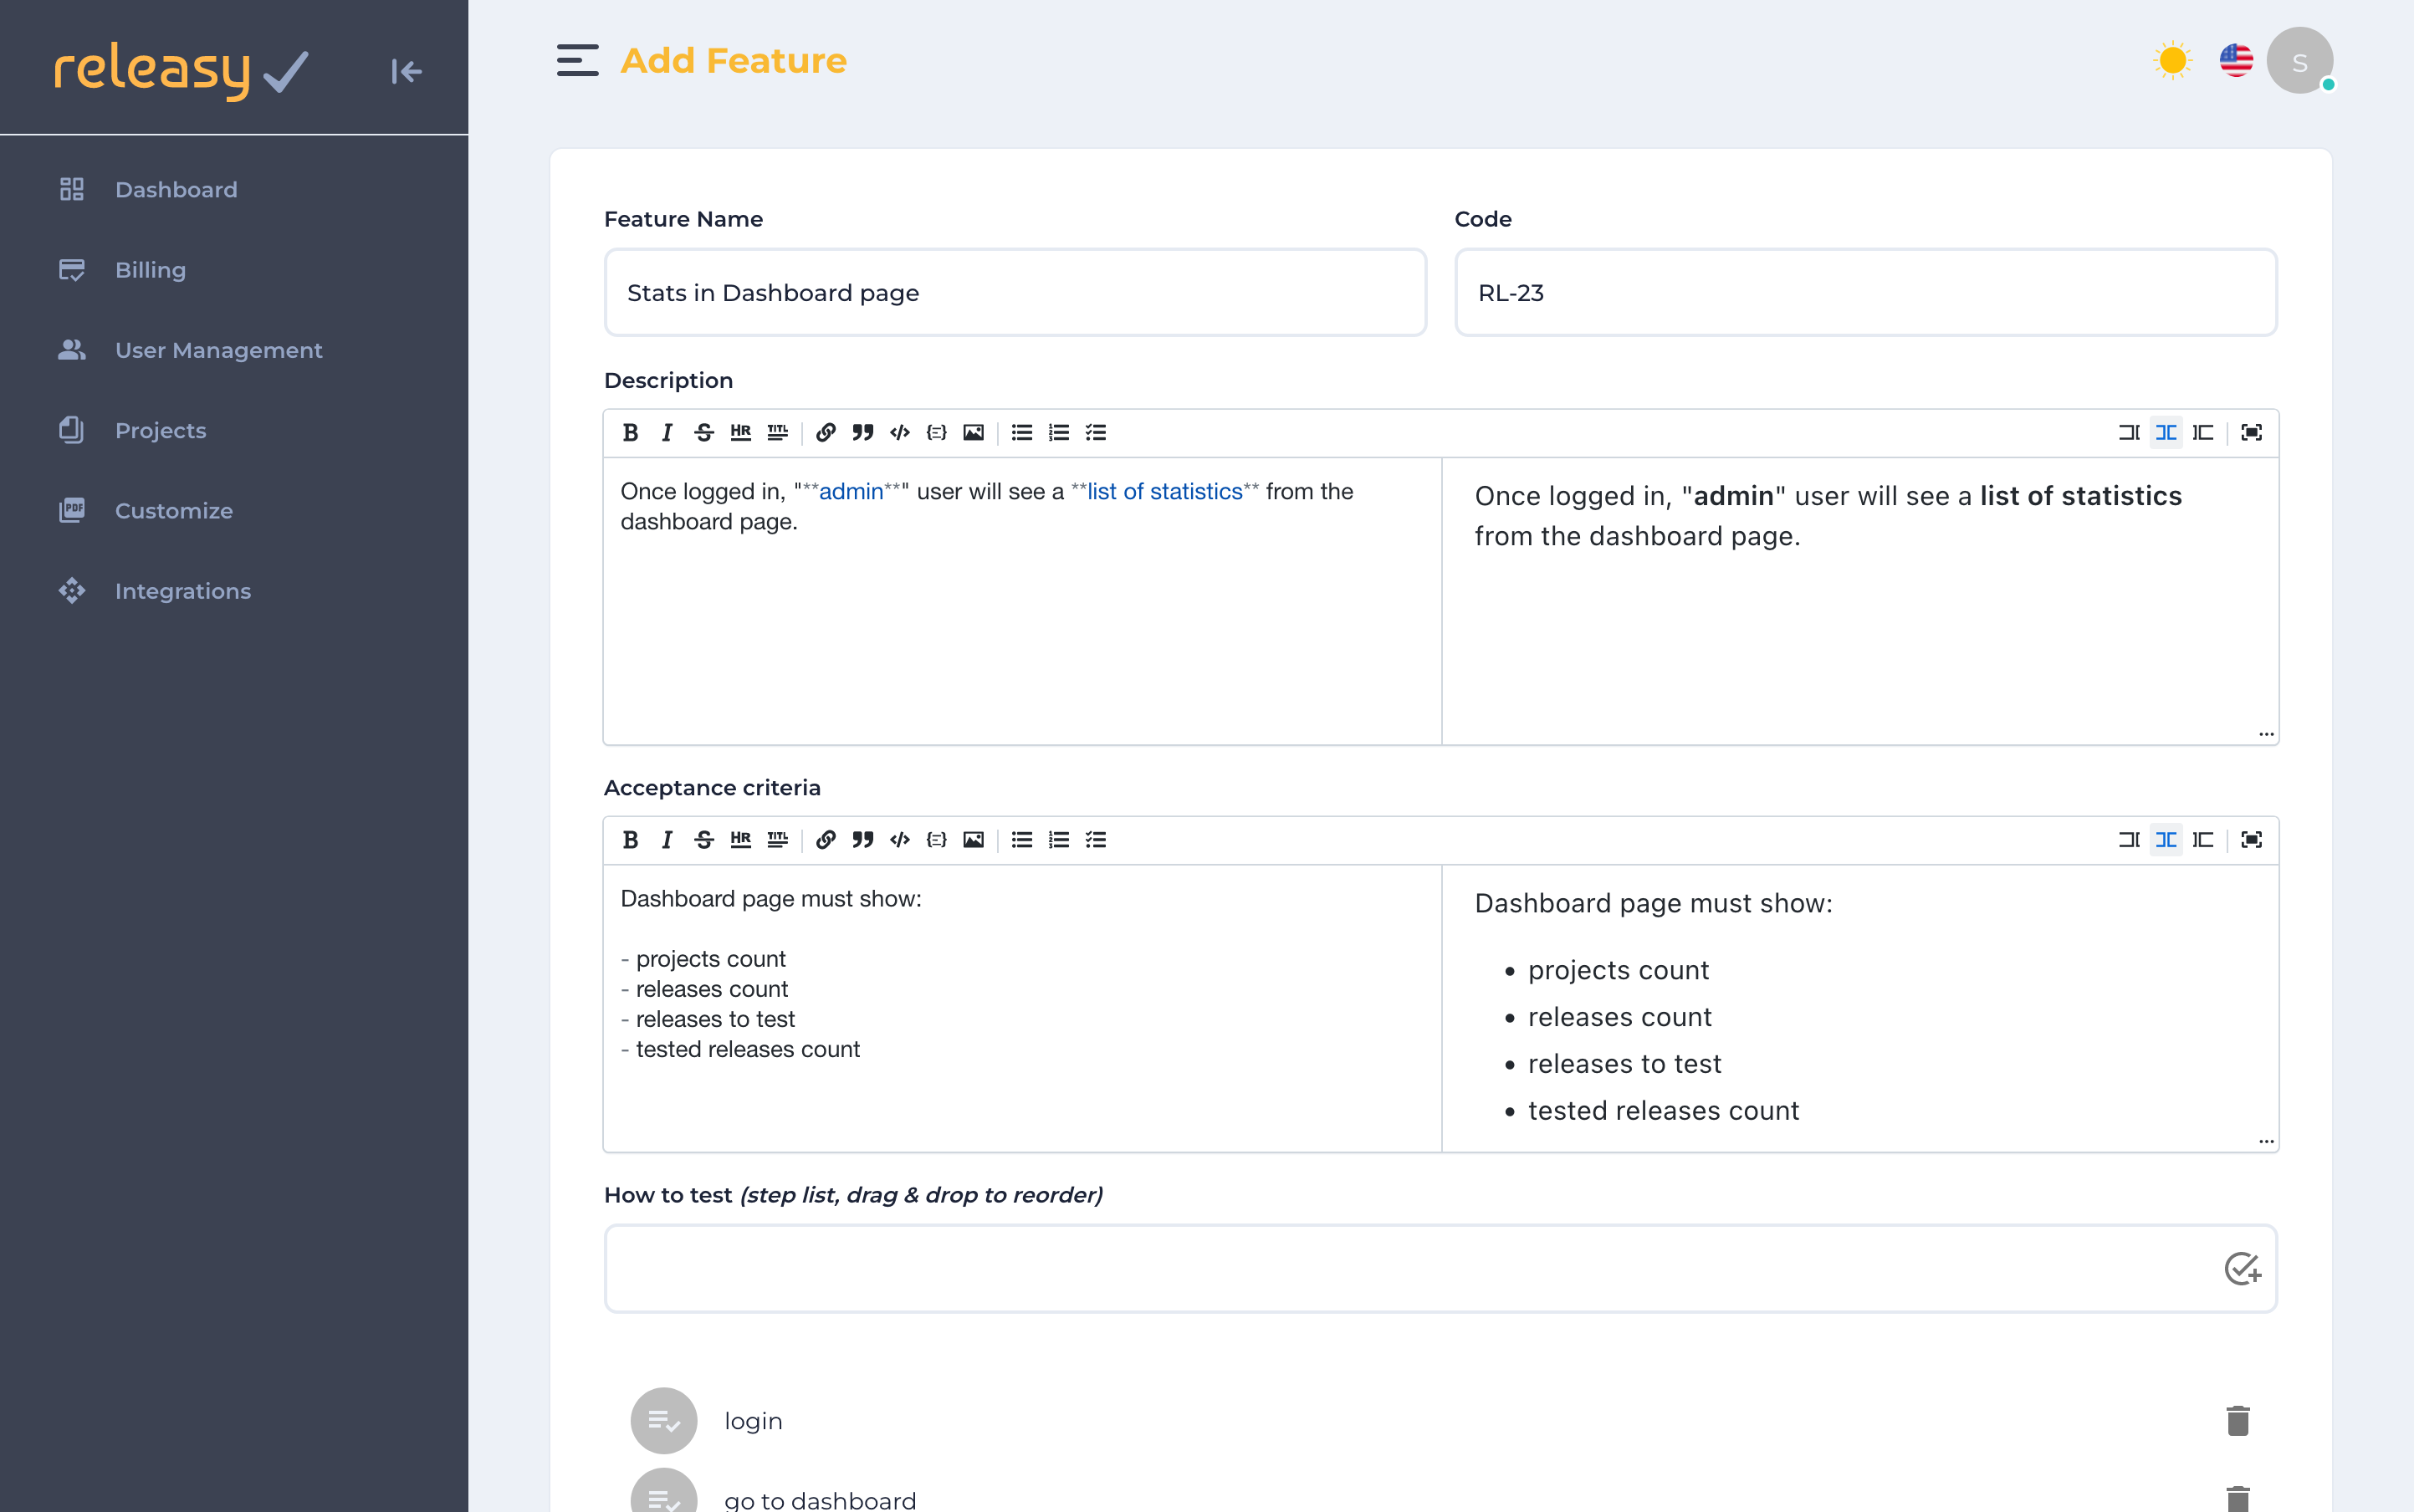Switch Description editor to preview-only mode
Image resolution: width=2414 pixels, height=1512 pixels.
coord(2203,432)
